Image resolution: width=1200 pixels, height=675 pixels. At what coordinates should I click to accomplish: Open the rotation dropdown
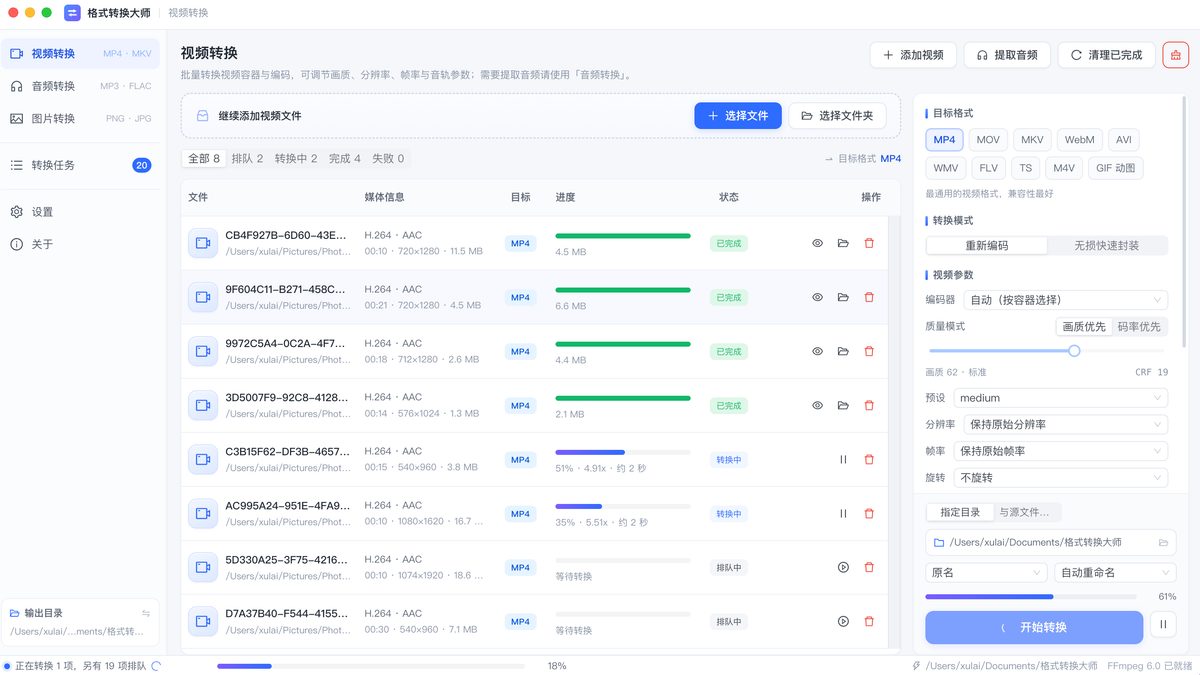pos(1061,478)
